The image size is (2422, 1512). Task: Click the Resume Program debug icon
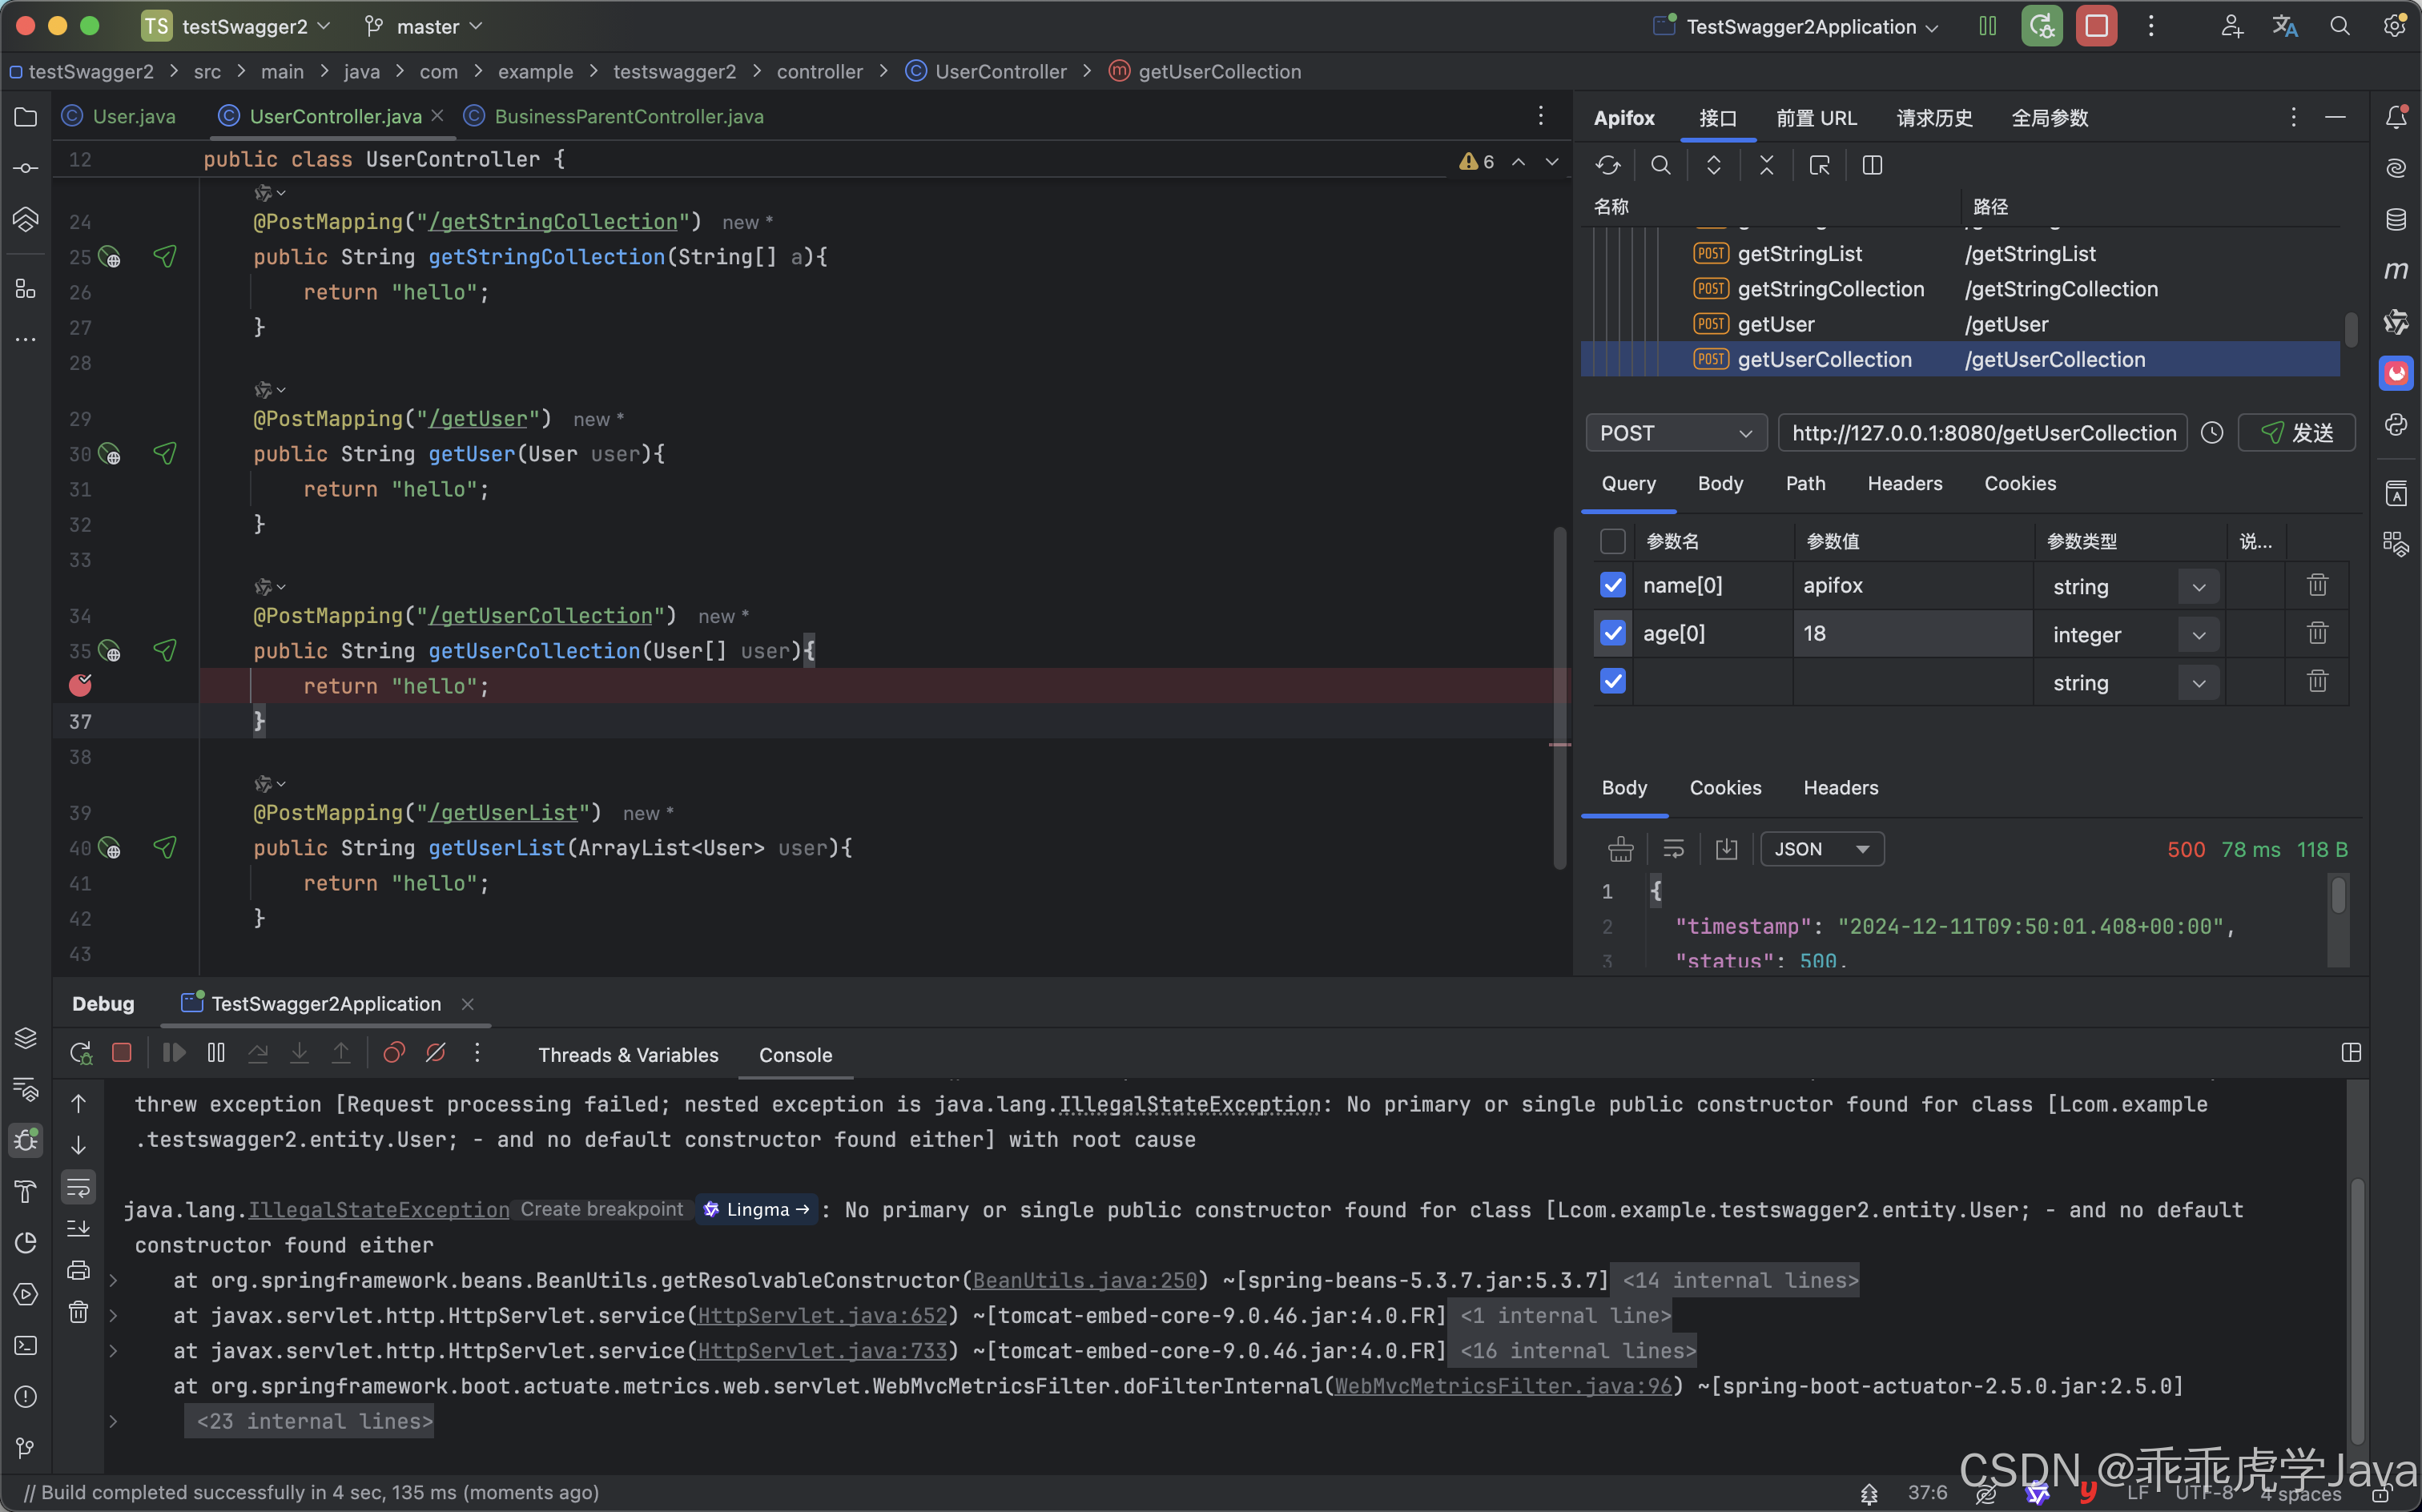coord(173,1053)
